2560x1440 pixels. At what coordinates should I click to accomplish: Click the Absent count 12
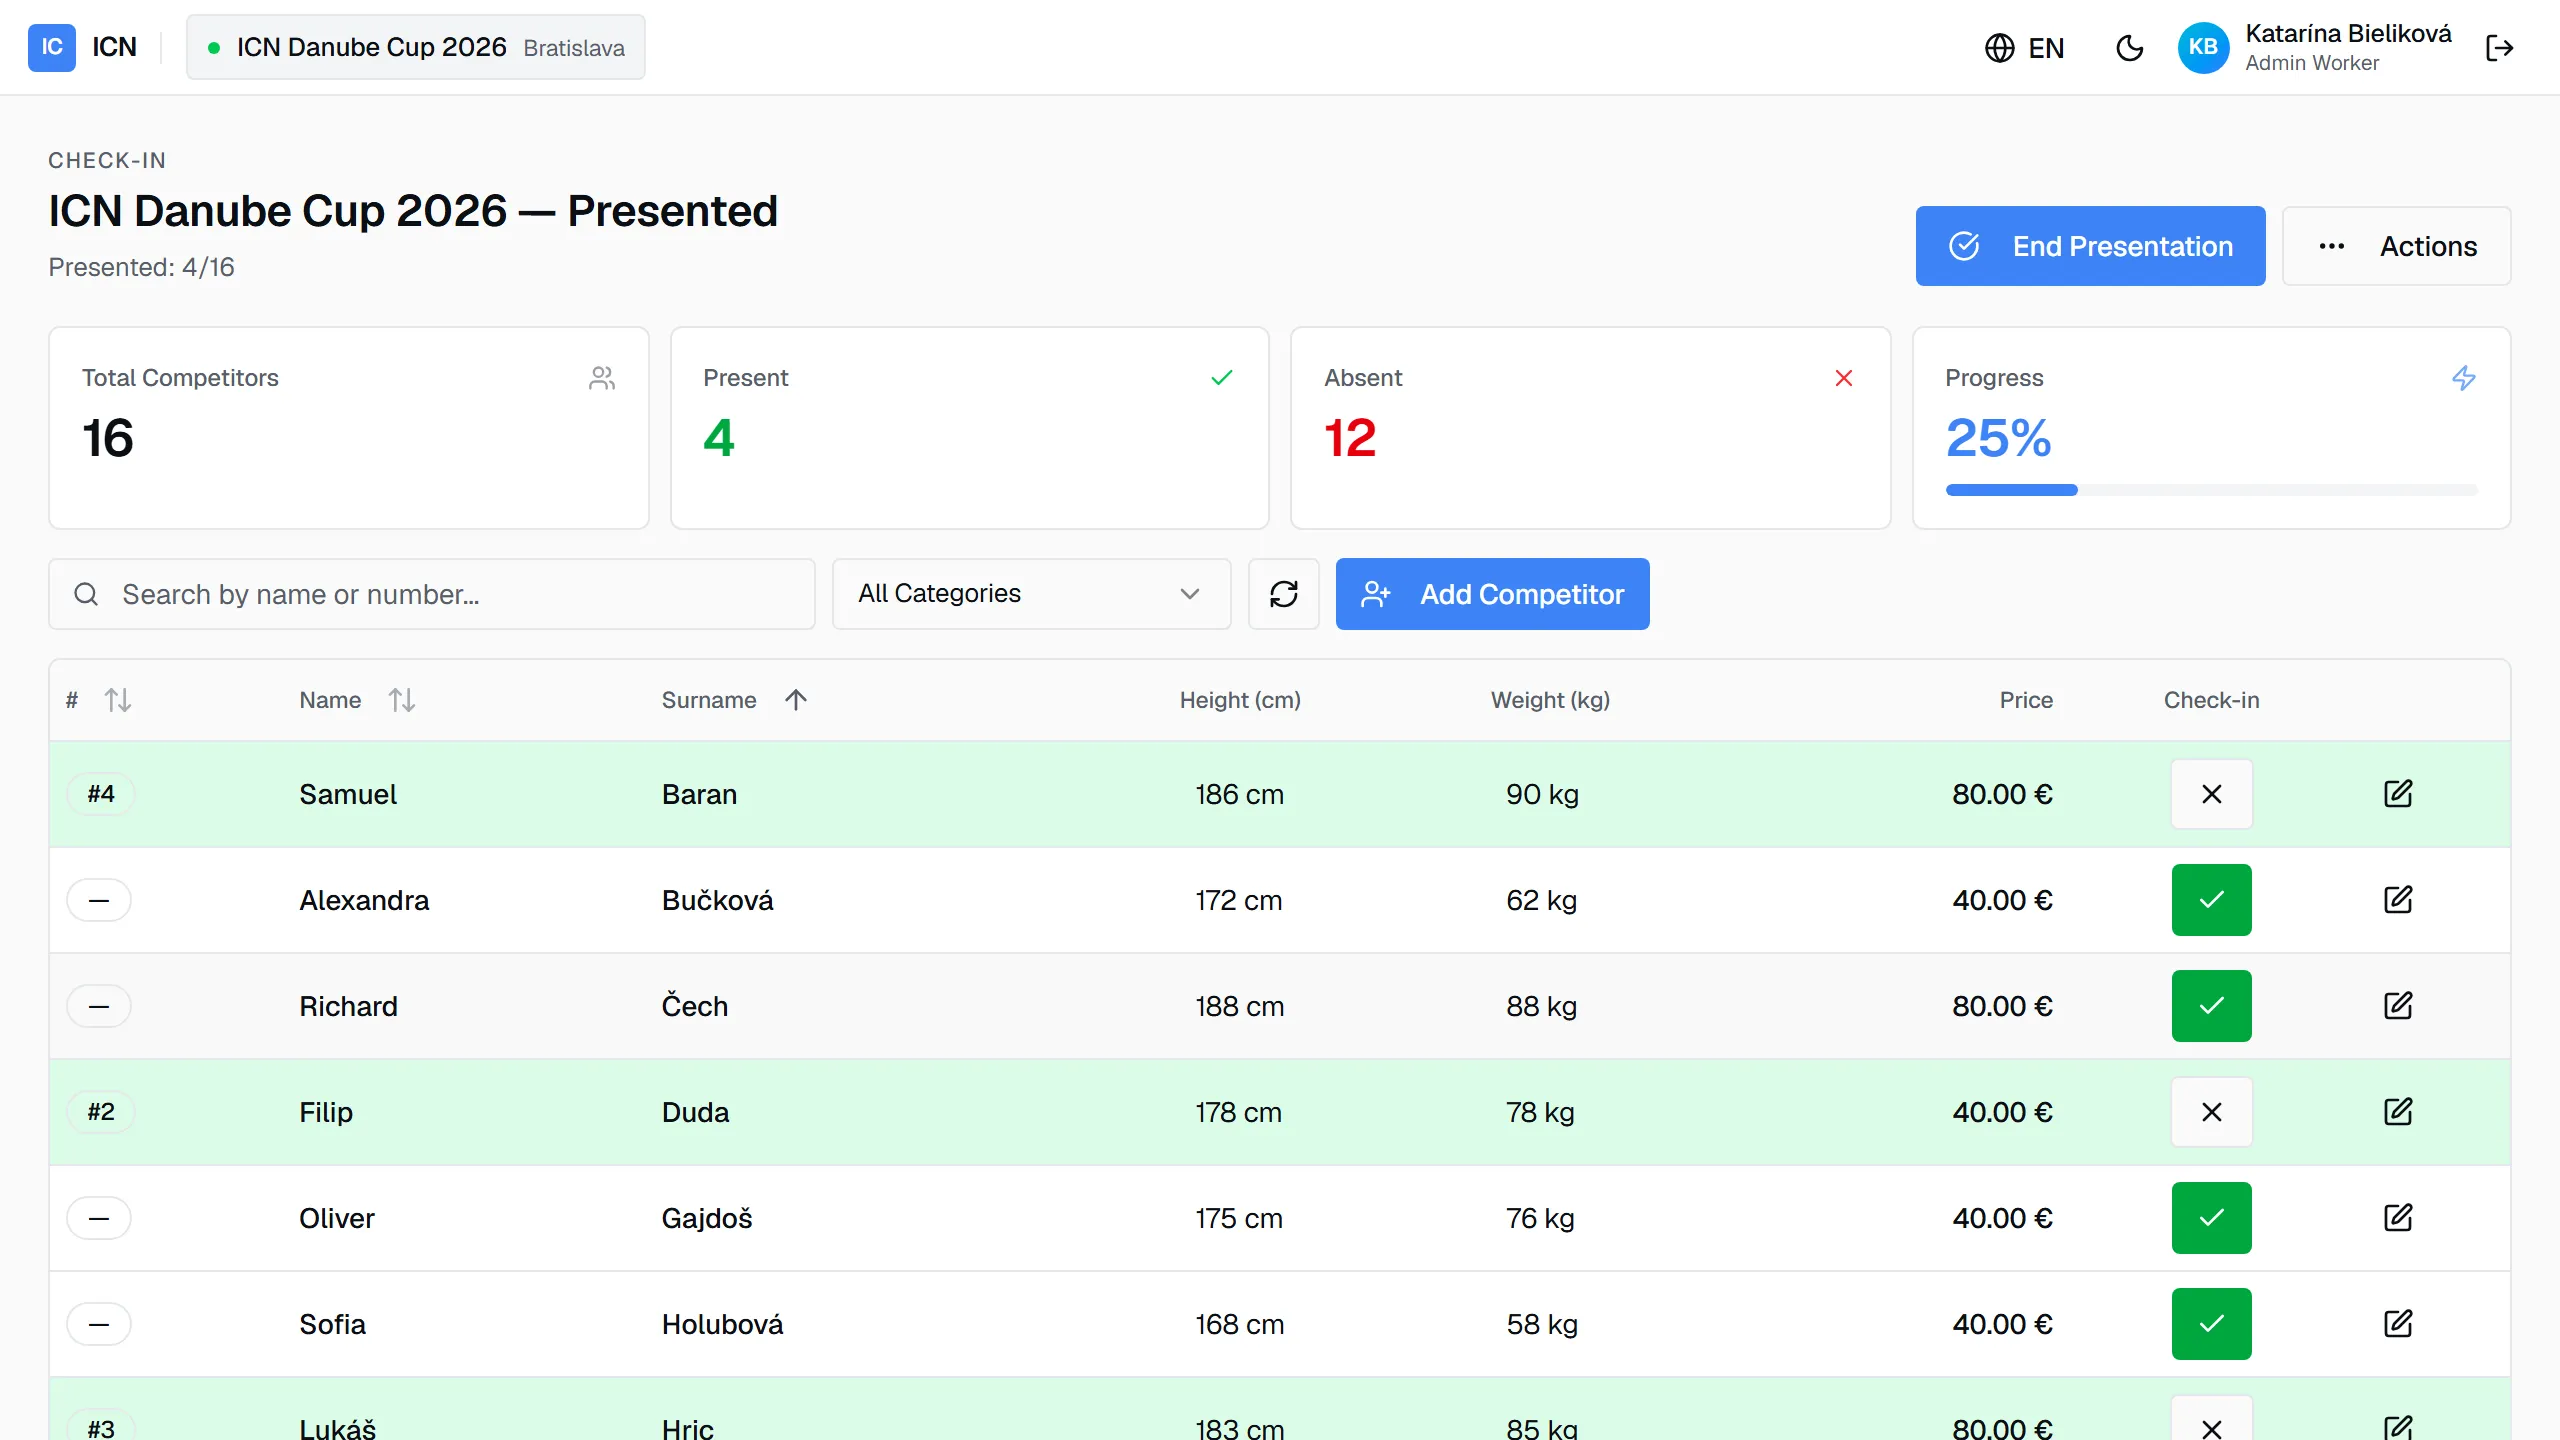point(1350,438)
